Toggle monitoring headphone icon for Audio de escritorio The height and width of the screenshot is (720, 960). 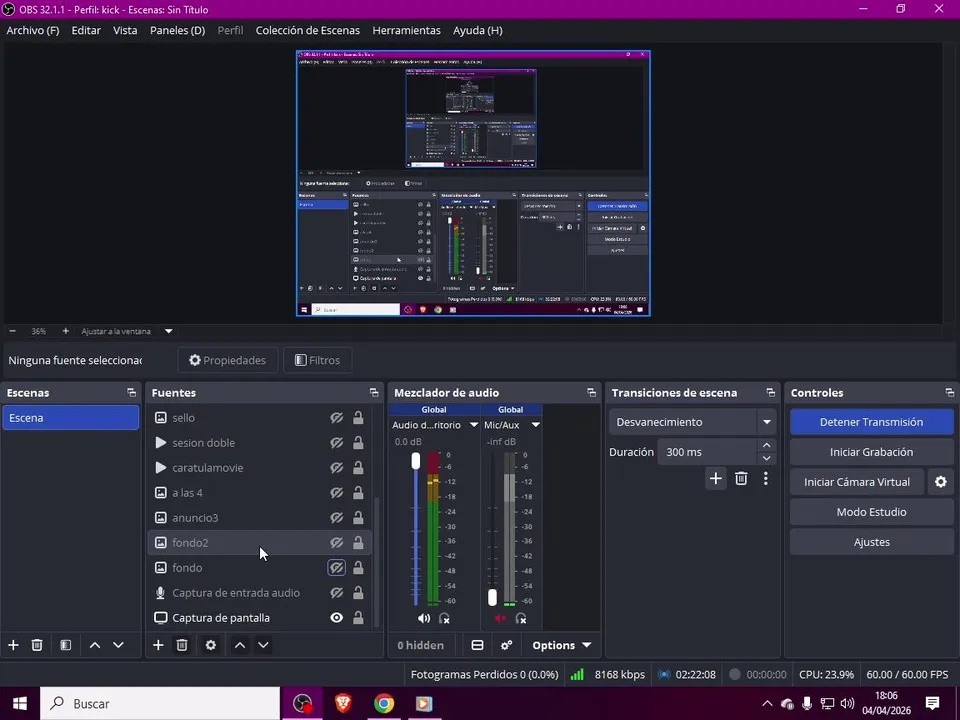pos(444,618)
